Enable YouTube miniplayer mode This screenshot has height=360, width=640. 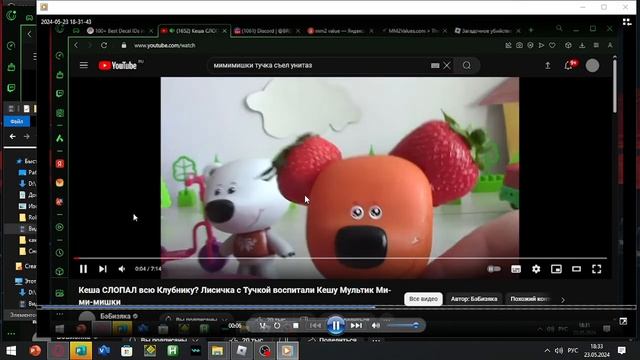pyautogui.click(x=556, y=269)
